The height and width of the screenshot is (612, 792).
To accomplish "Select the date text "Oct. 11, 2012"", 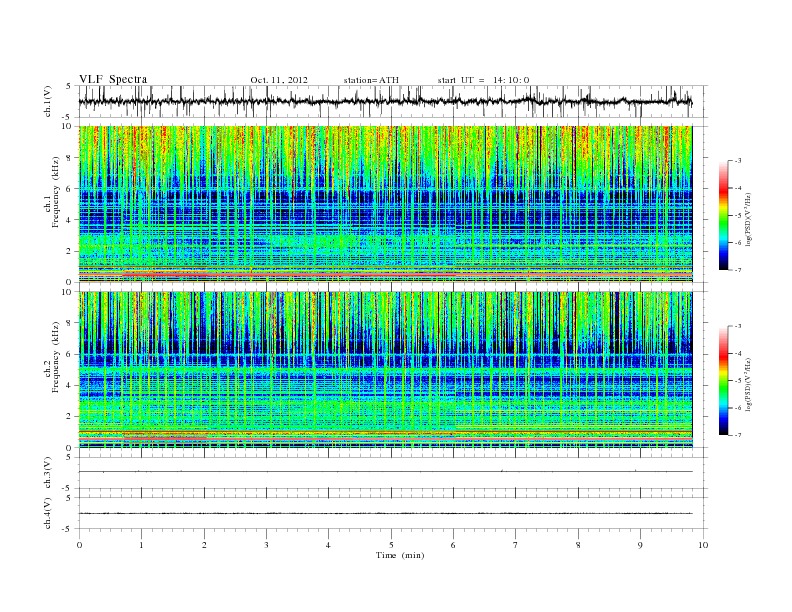I will tap(279, 80).
